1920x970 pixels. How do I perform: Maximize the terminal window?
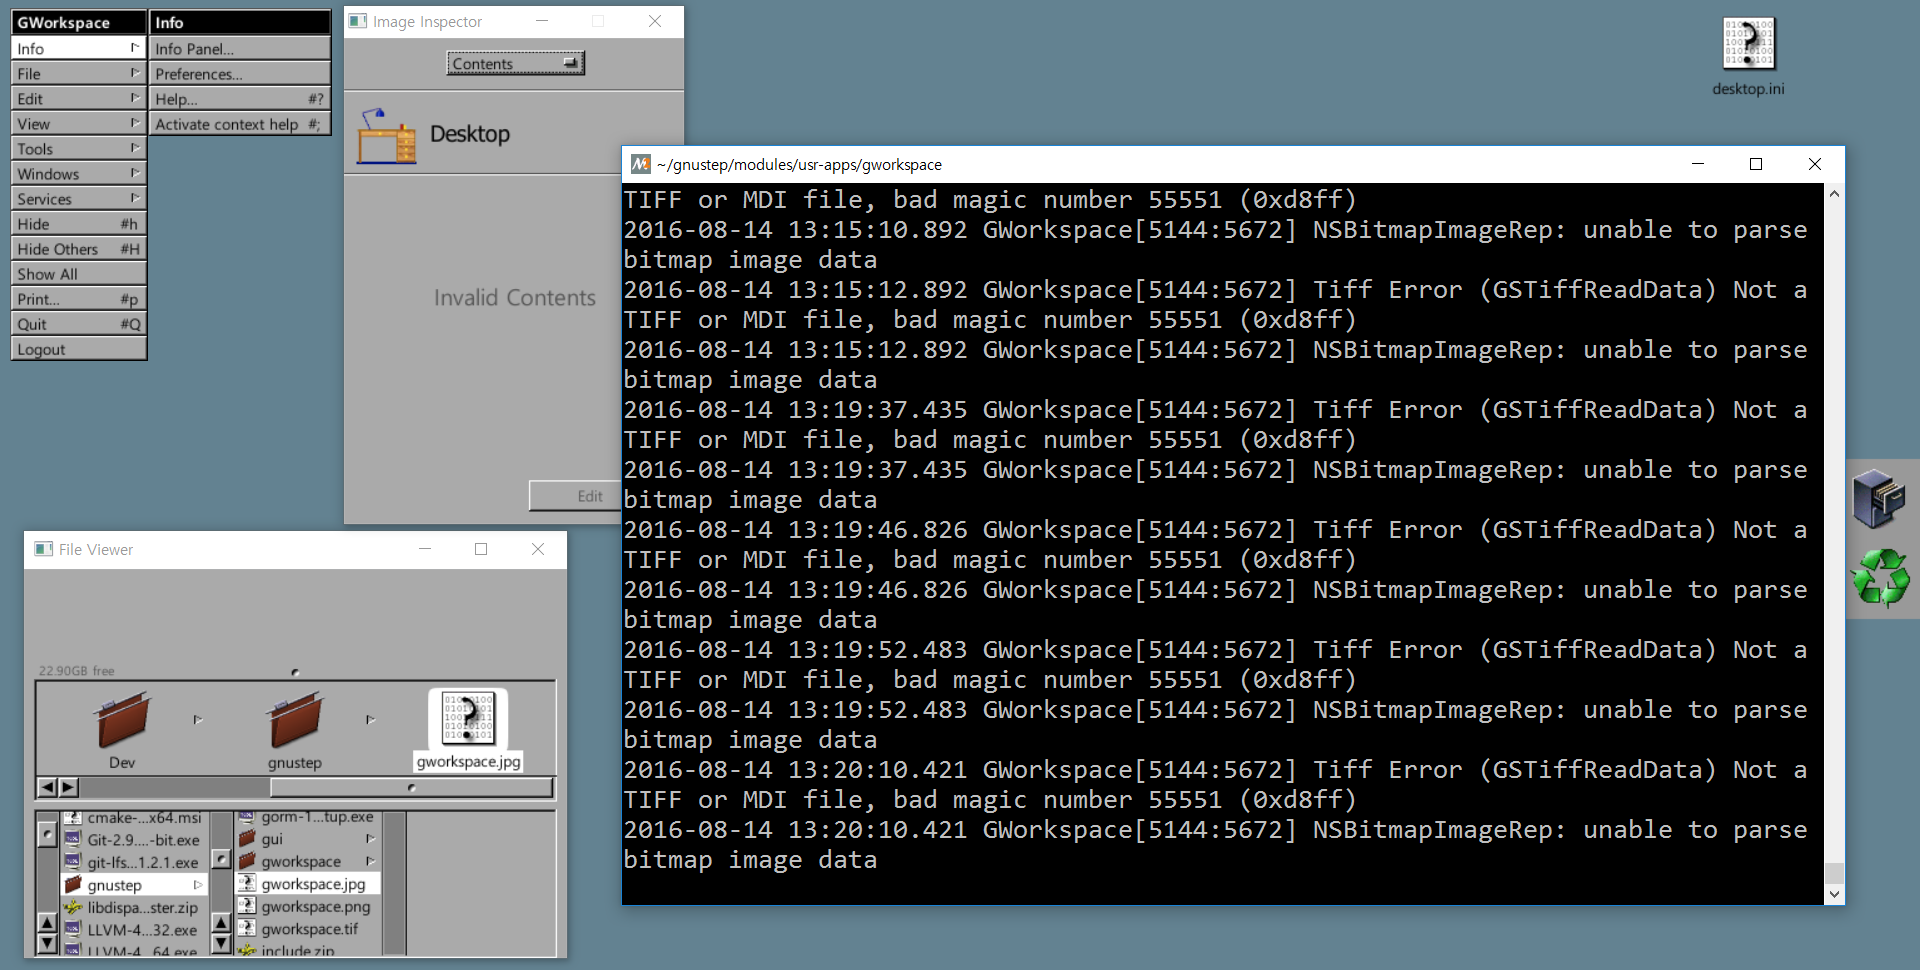click(1756, 164)
